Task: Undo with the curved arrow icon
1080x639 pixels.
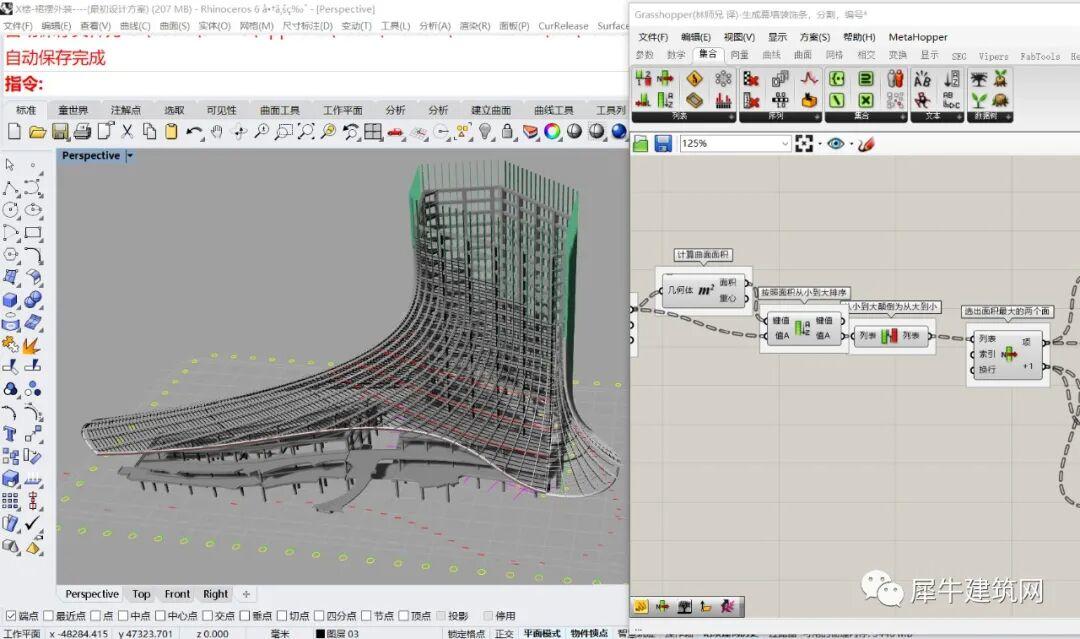Action: coord(195,132)
